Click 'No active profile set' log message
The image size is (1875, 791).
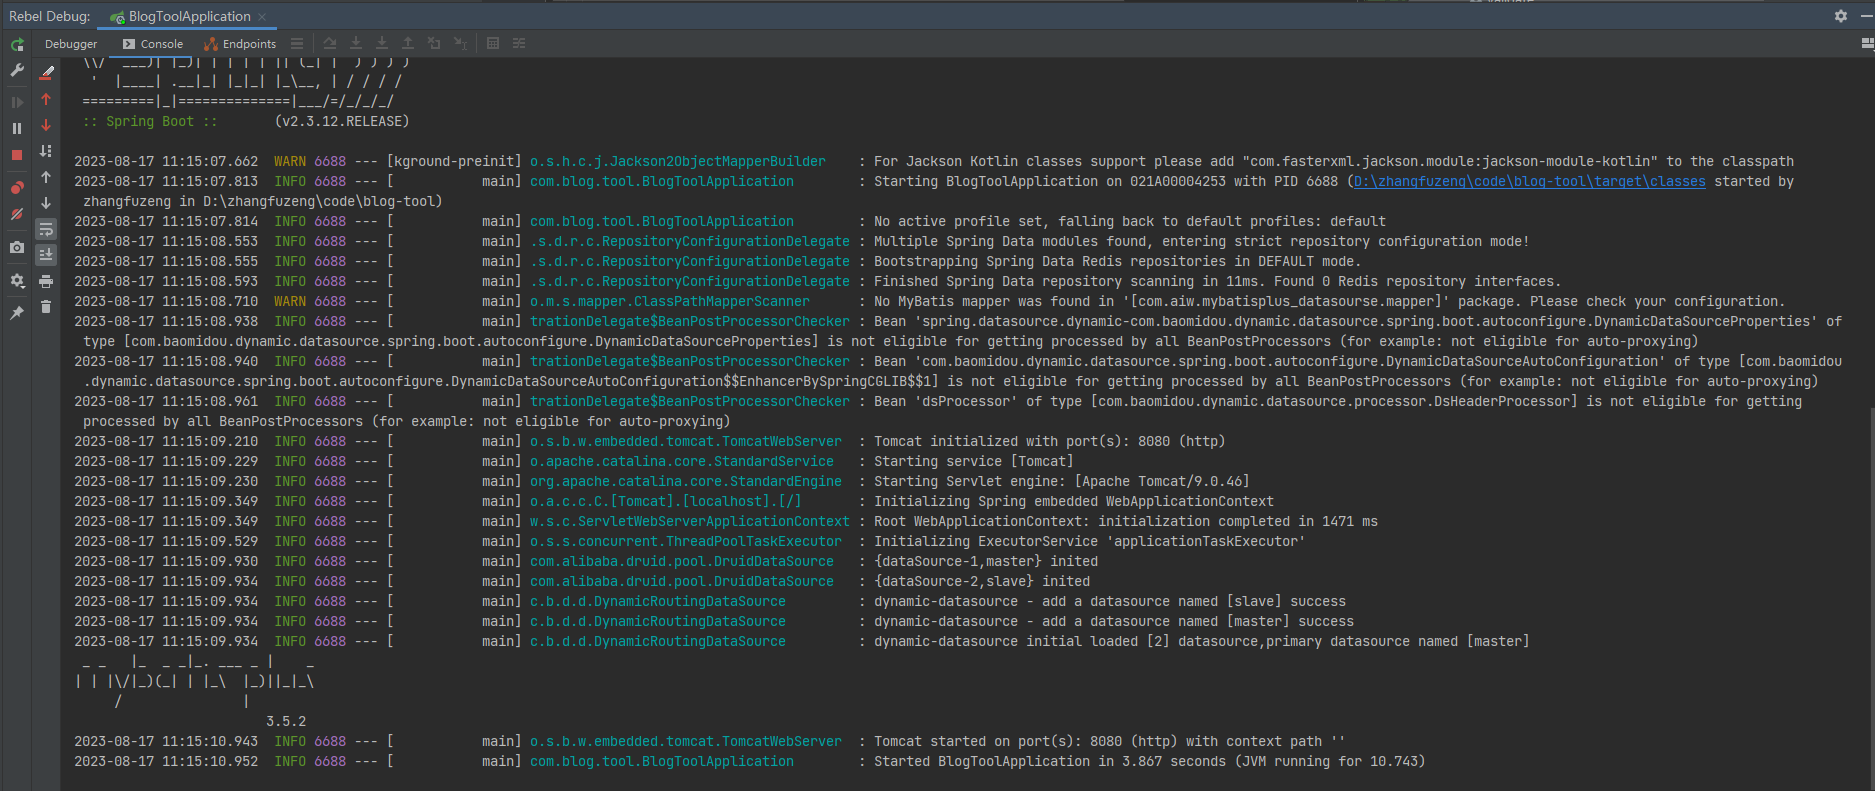coord(1130,221)
